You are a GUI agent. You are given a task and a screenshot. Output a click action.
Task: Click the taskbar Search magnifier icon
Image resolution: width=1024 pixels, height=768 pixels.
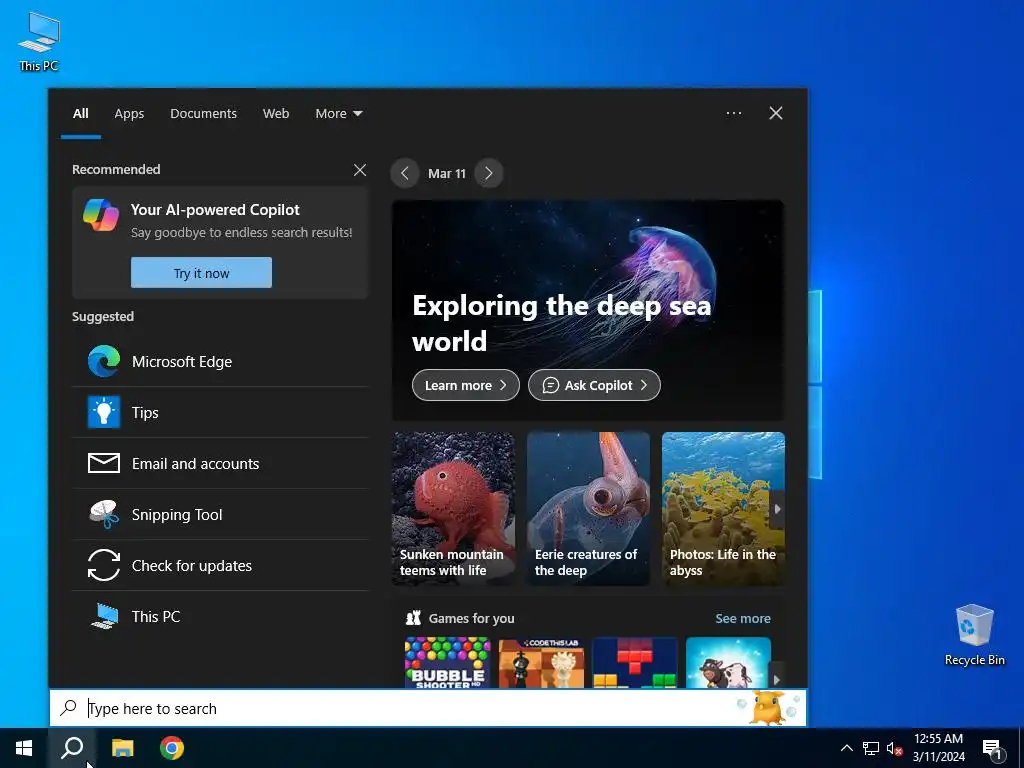click(x=72, y=748)
